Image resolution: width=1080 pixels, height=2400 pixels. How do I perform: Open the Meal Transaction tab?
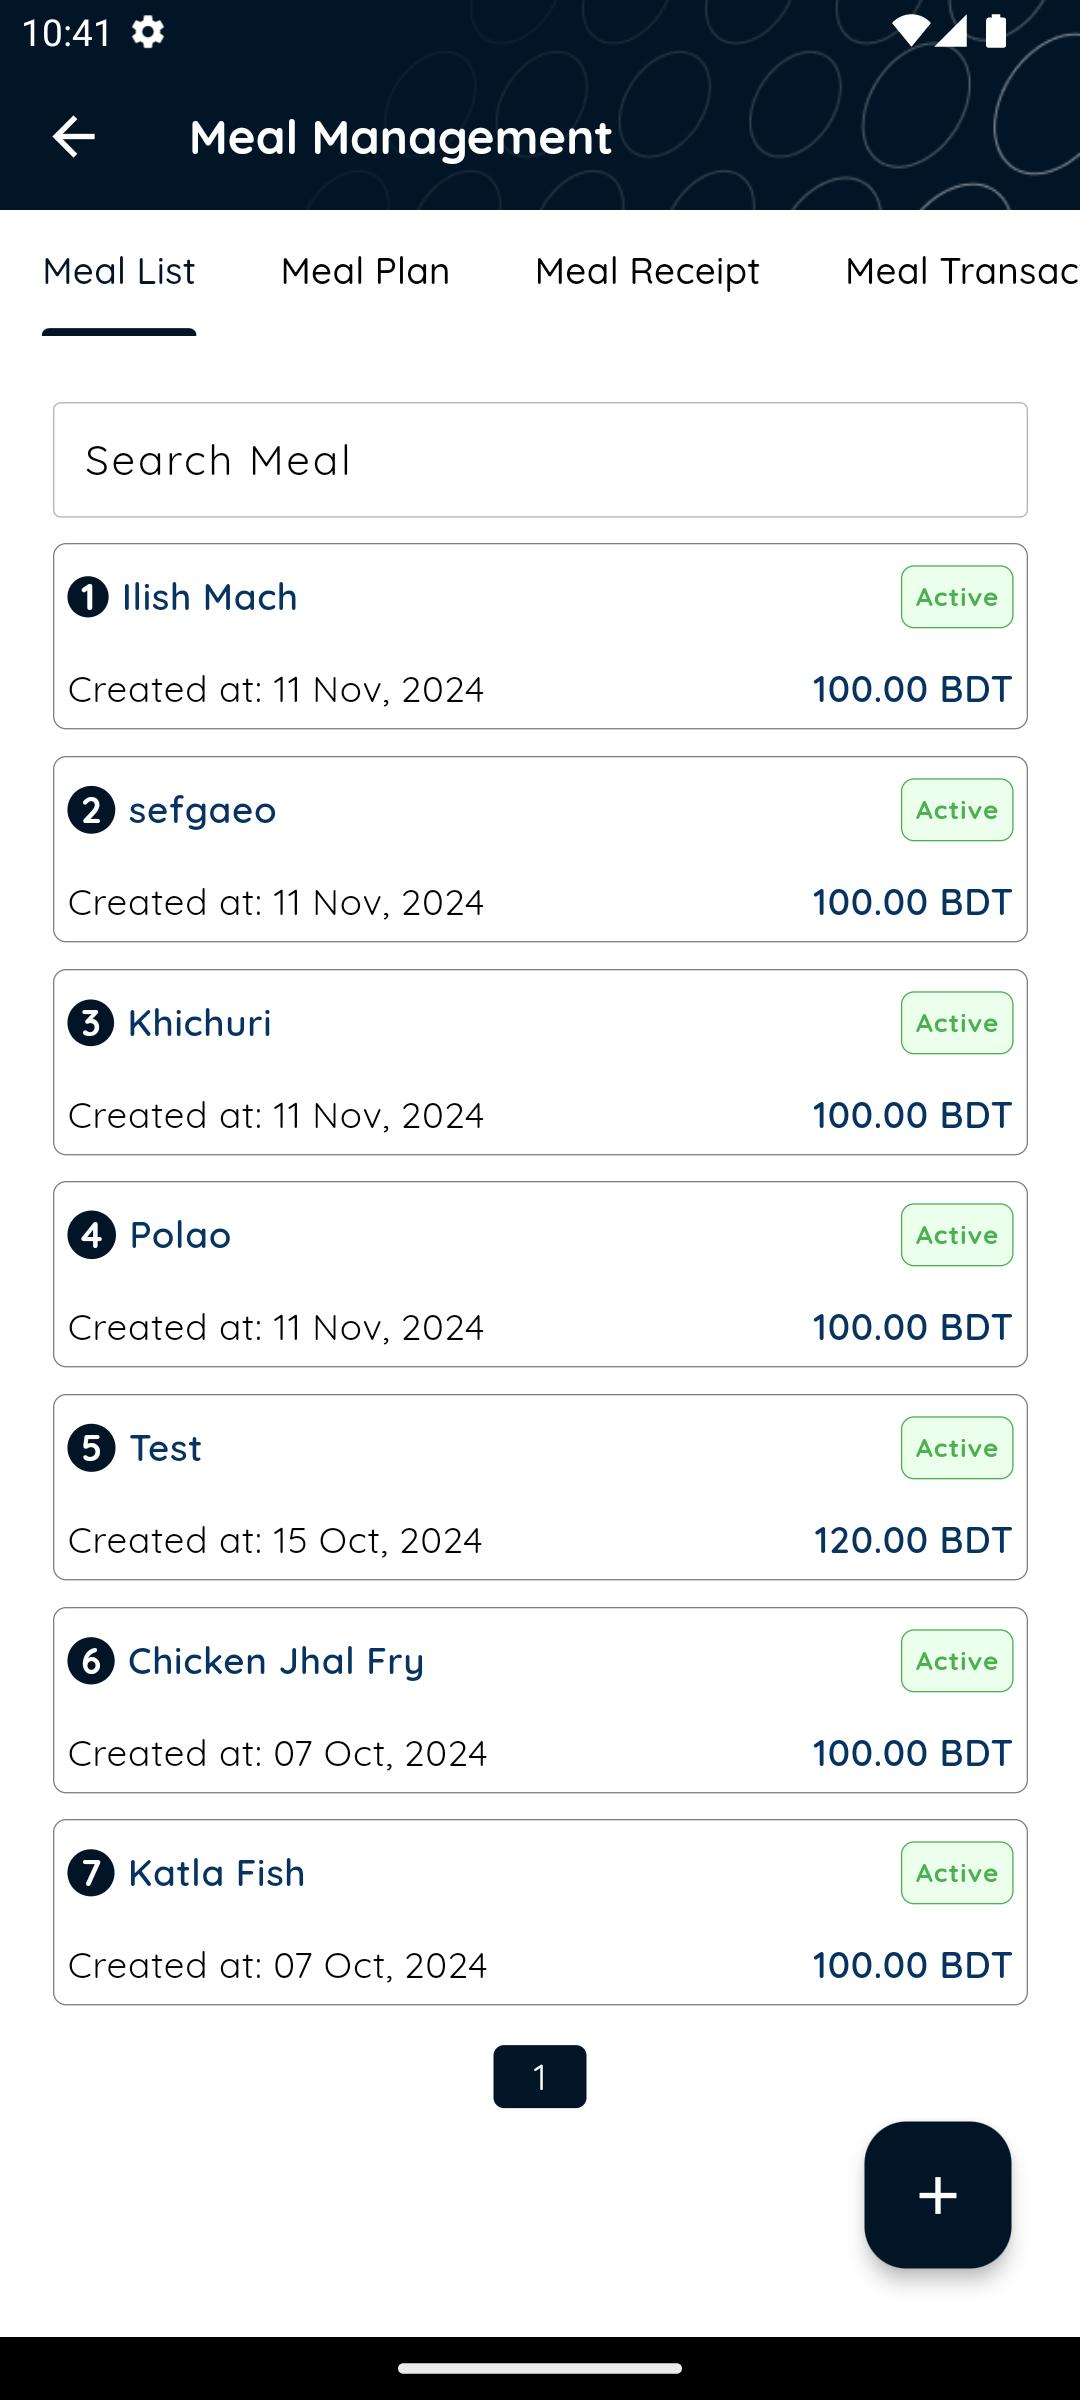tap(962, 271)
